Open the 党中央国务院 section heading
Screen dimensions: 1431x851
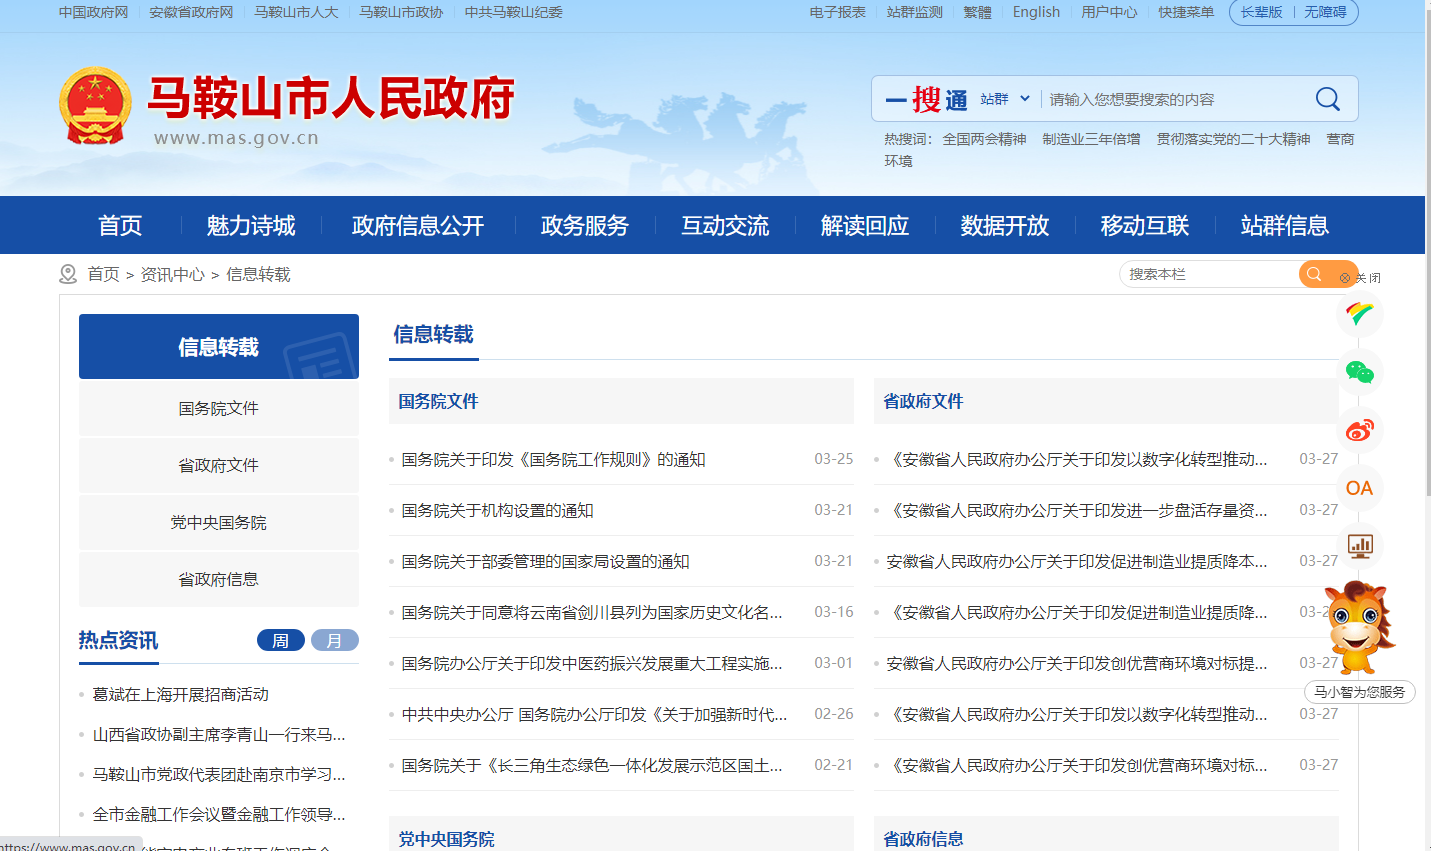pos(446,839)
